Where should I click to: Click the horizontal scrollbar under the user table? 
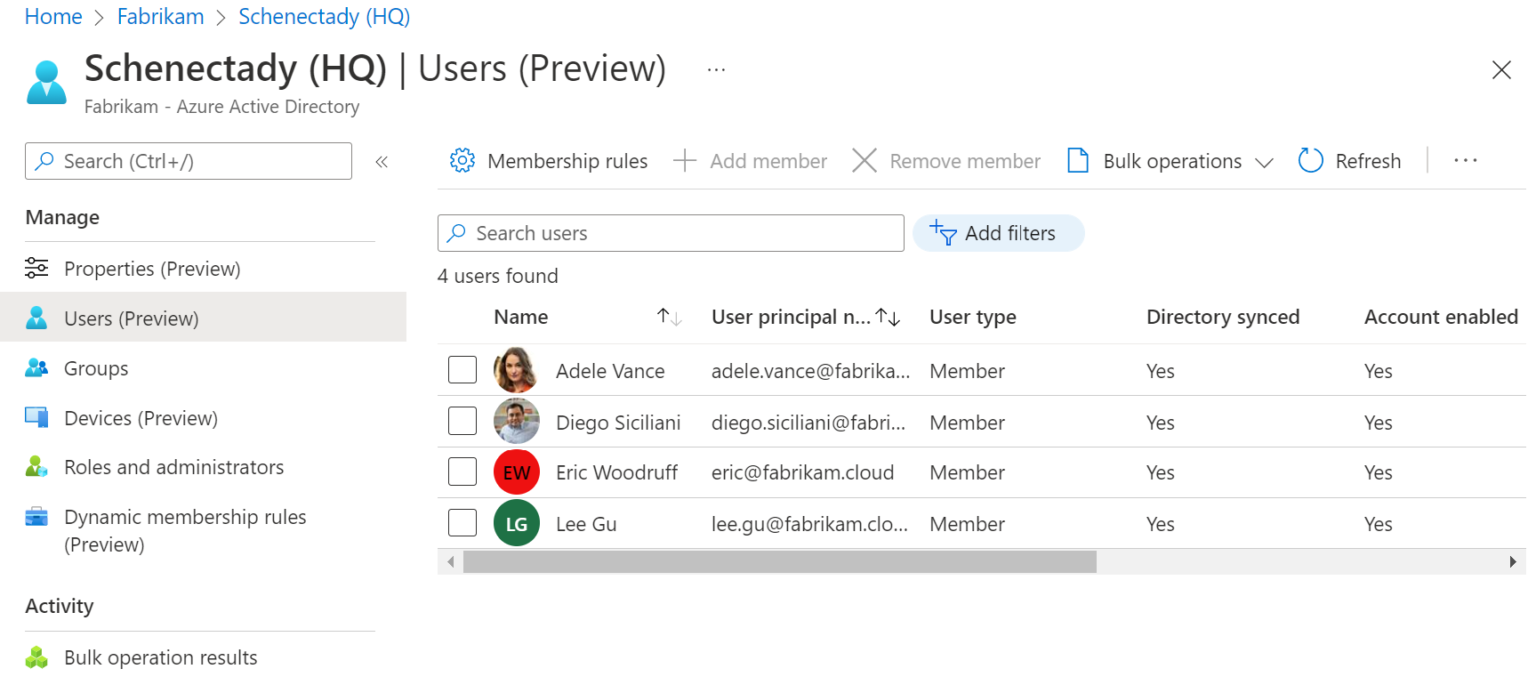click(780, 562)
